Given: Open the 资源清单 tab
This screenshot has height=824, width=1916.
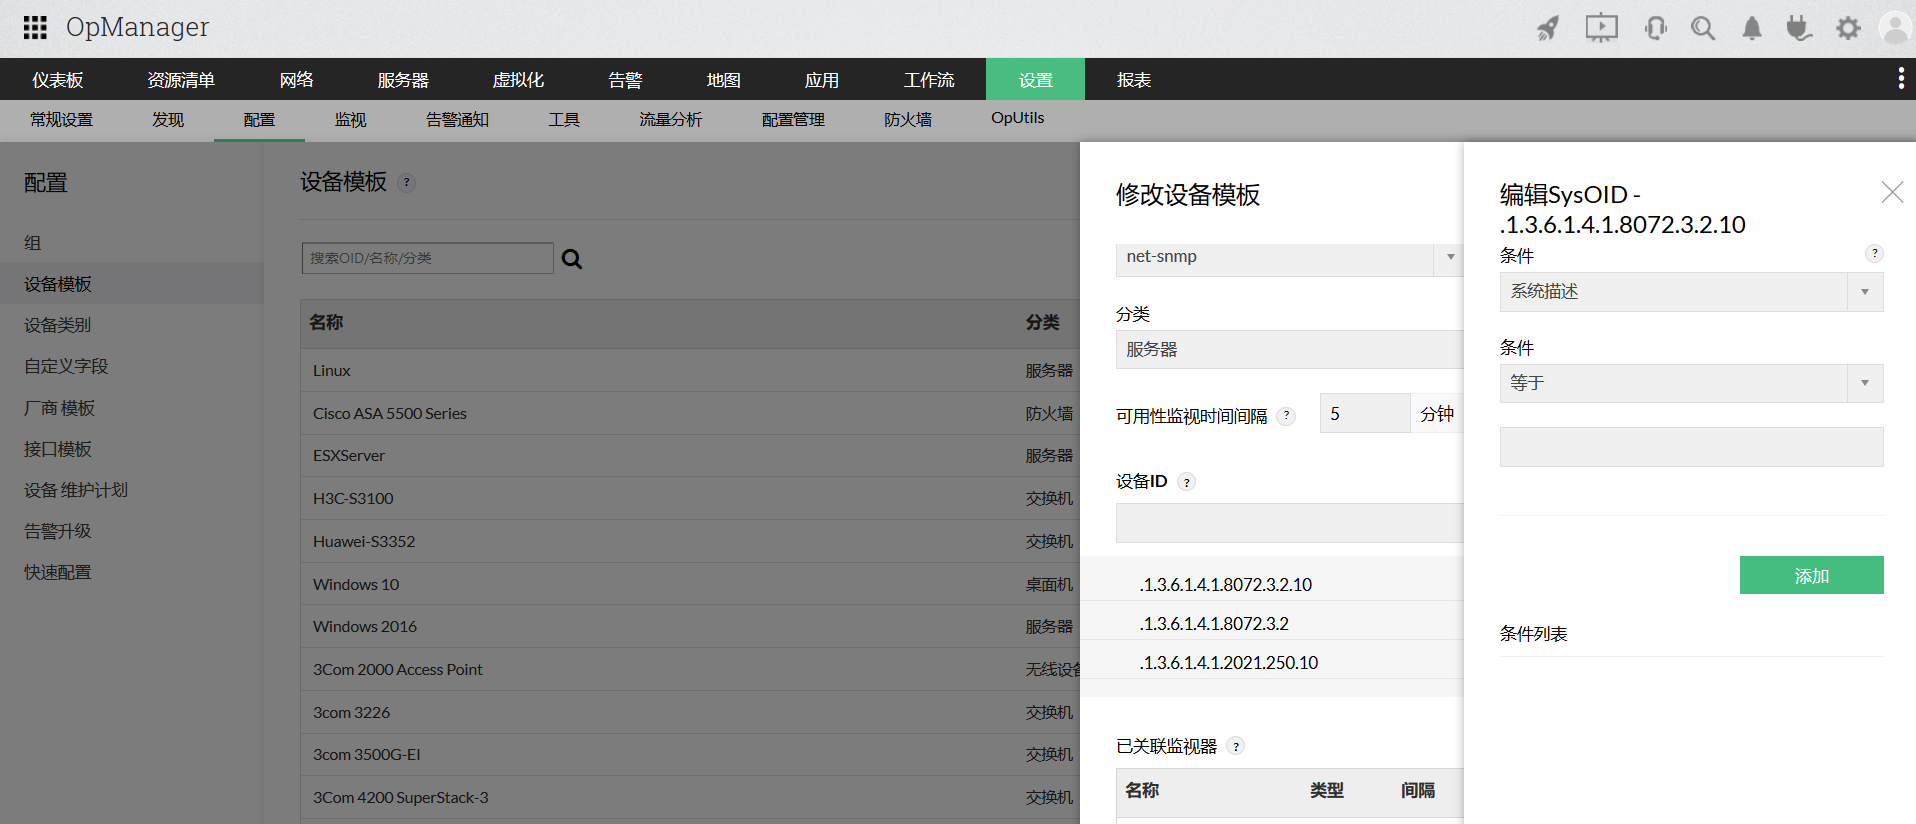Looking at the screenshot, I should 181,80.
